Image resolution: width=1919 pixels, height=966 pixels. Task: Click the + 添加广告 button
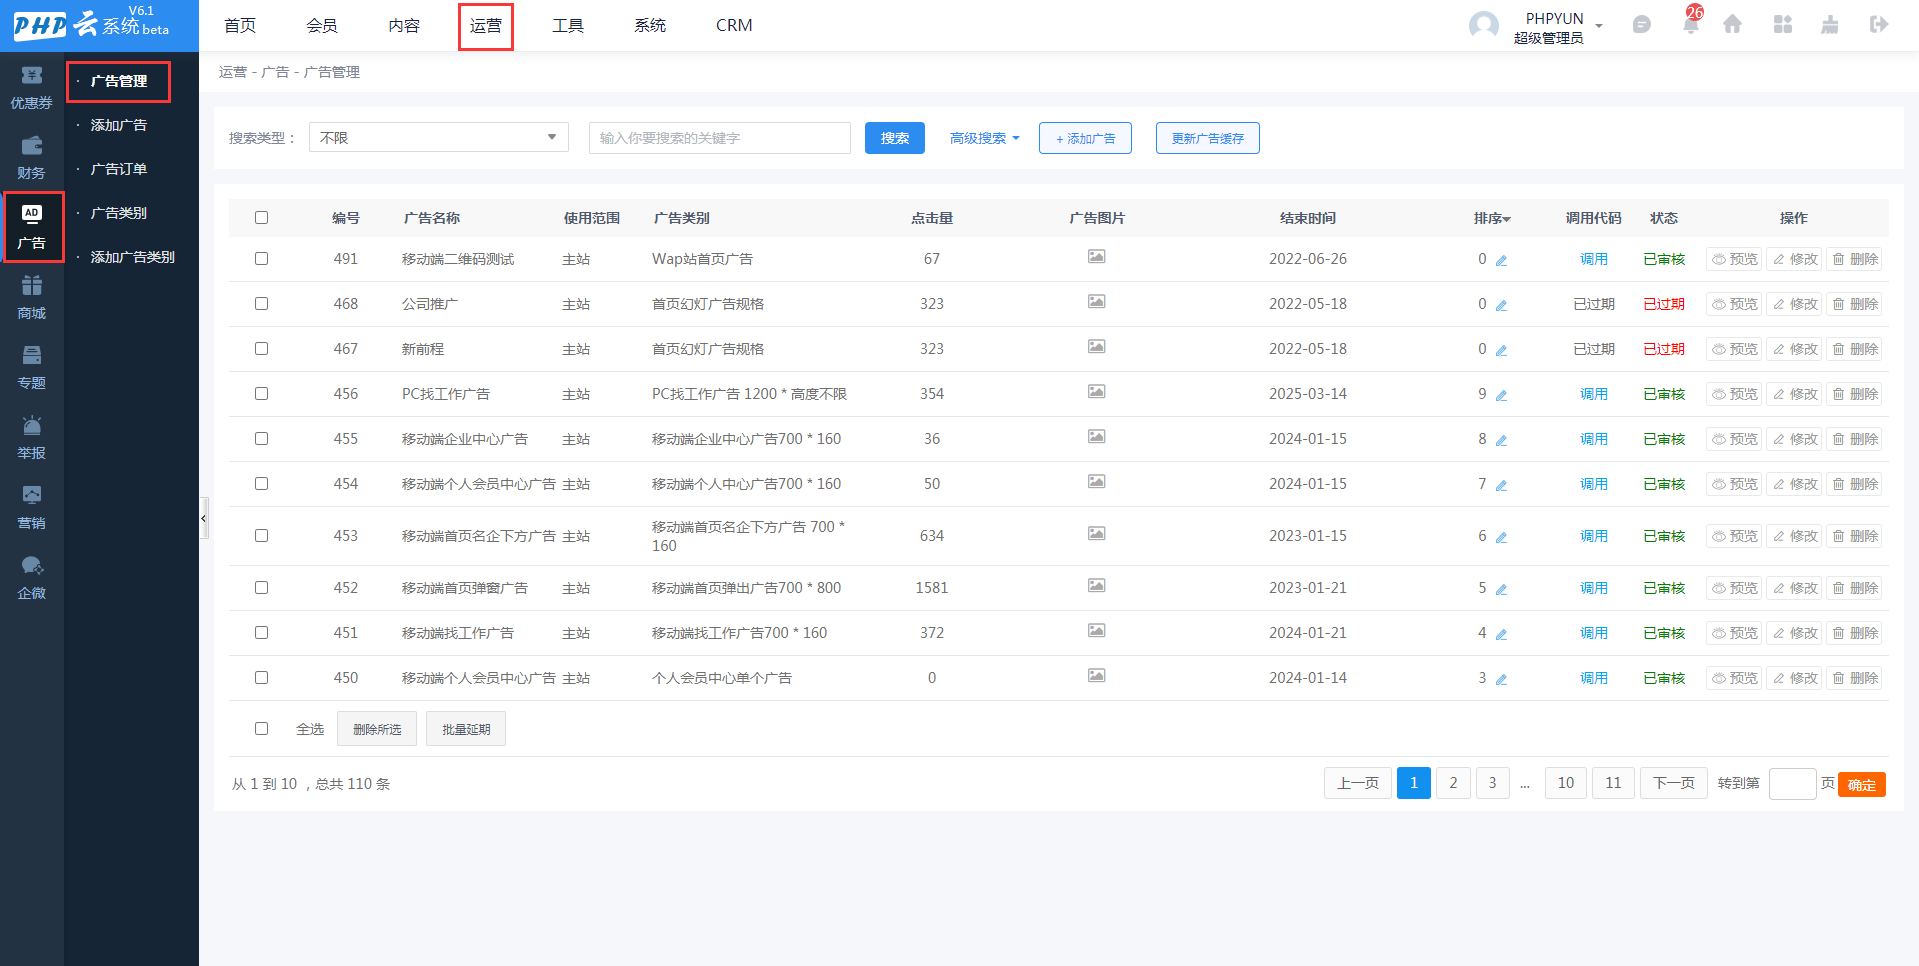pos(1085,138)
